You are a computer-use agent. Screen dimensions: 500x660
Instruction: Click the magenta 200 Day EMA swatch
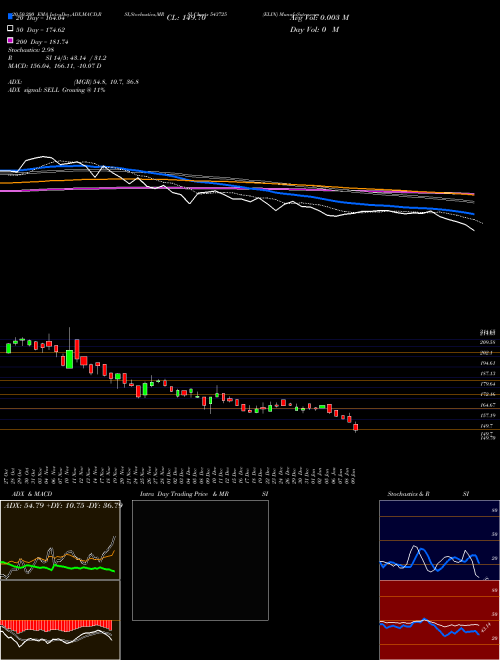[10, 41]
